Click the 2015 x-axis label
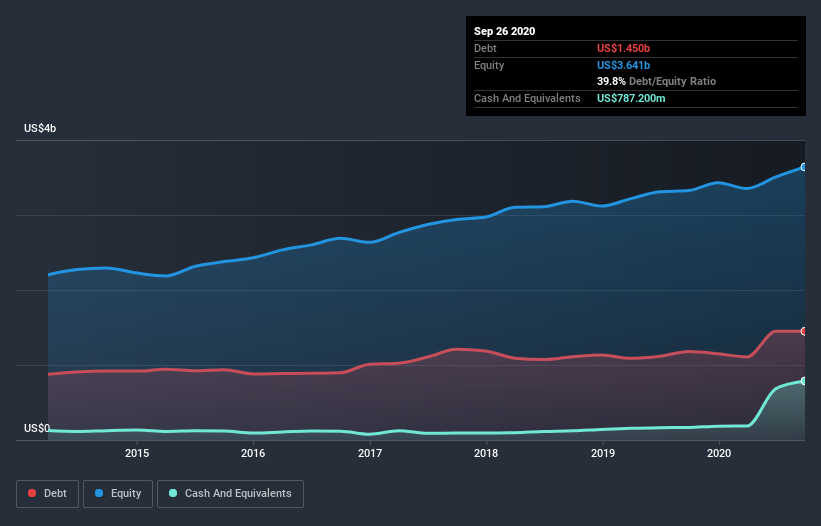Screen dimensions: 821x526 [x=137, y=453]
